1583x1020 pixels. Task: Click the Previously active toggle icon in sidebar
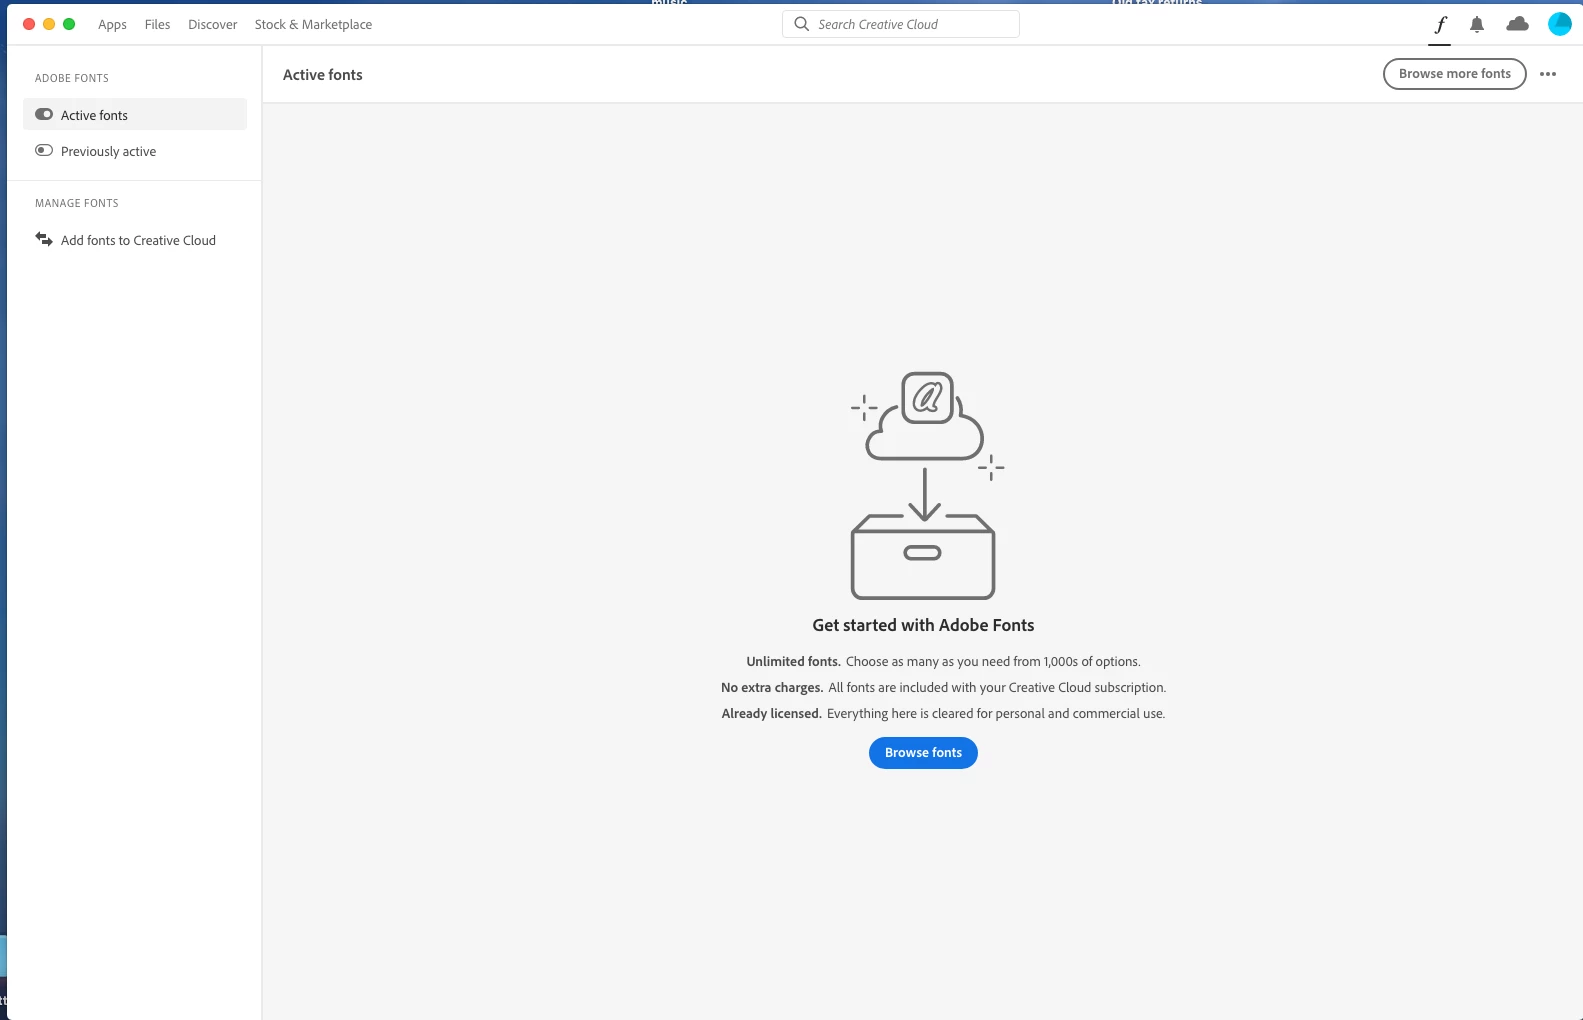click(44, 150)
